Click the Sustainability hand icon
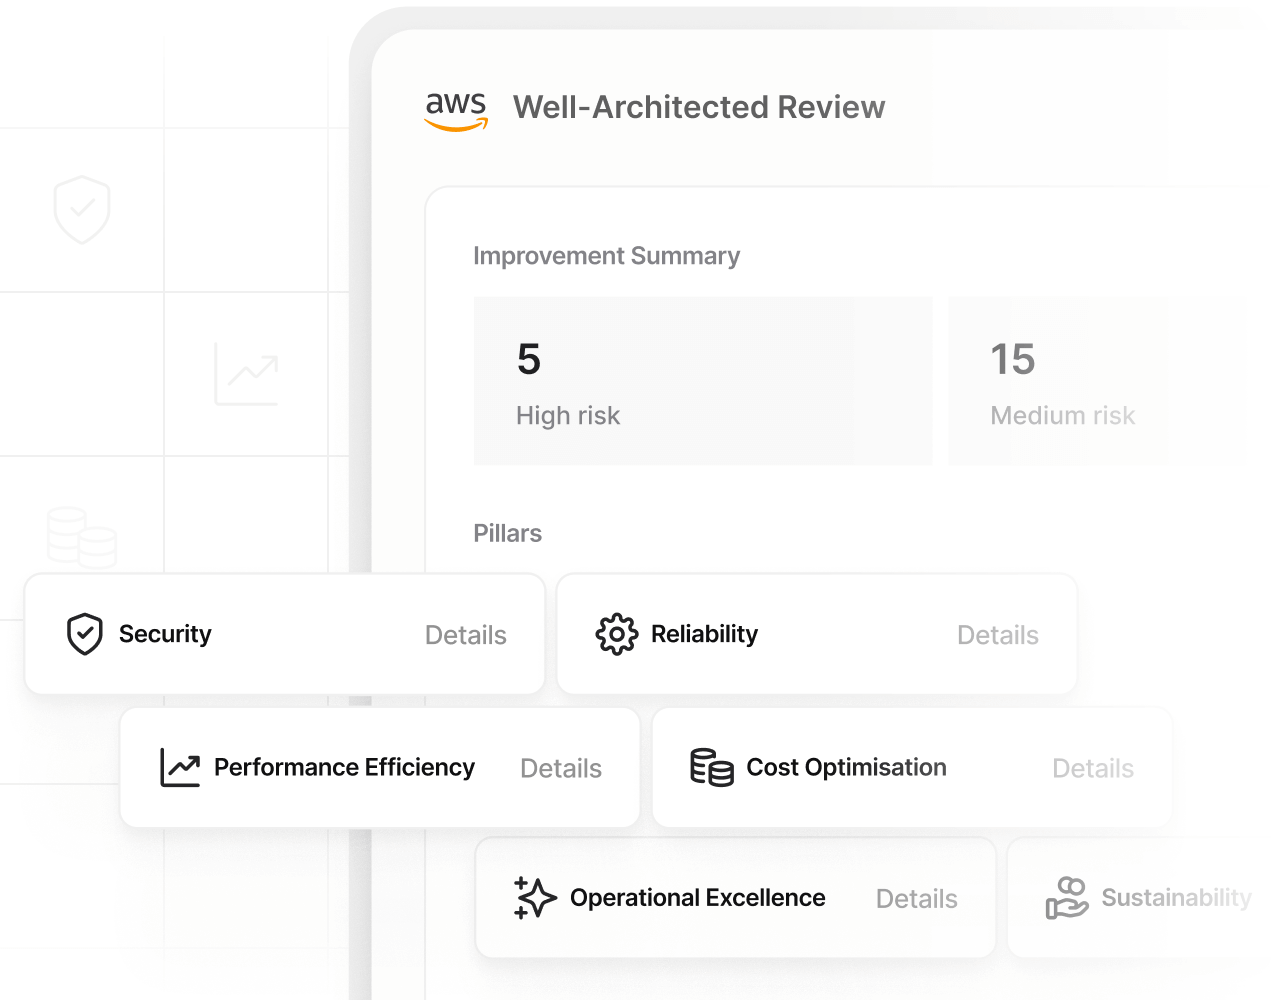The height and width of the screenshot is (1000, 1272). (1066, 898)
